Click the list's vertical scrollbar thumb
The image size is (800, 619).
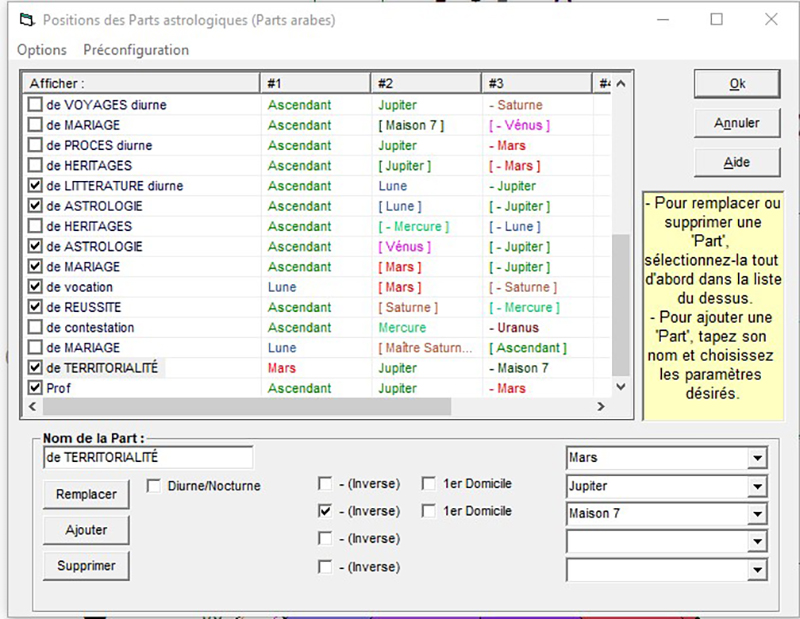pos(620,305)
